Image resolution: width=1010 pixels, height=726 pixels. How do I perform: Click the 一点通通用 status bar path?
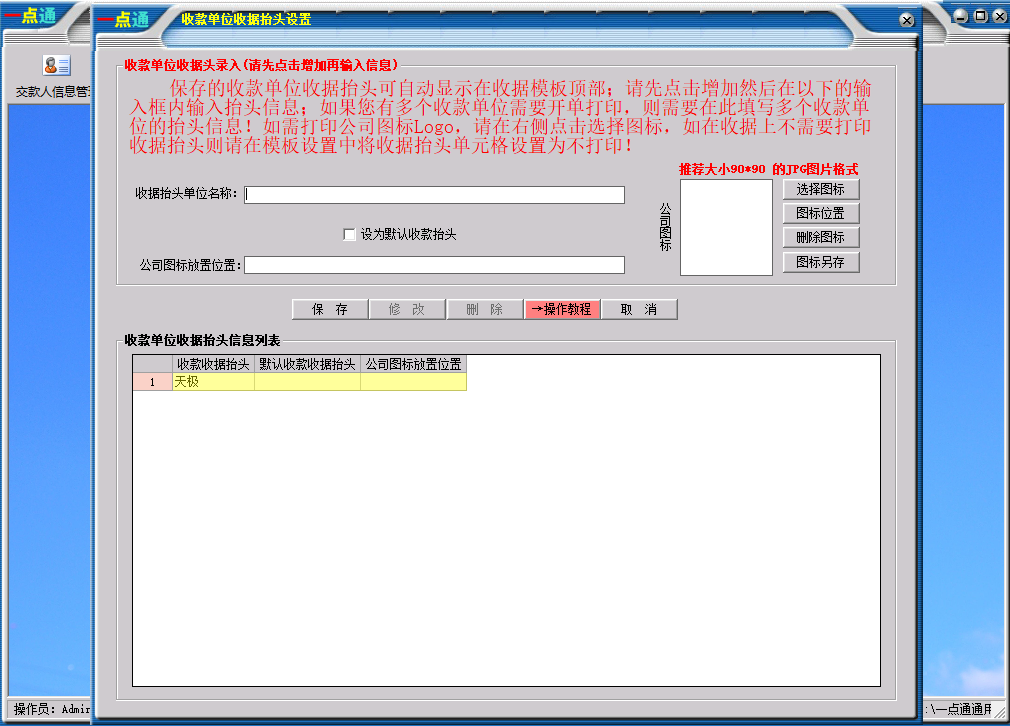click(959, 709)
